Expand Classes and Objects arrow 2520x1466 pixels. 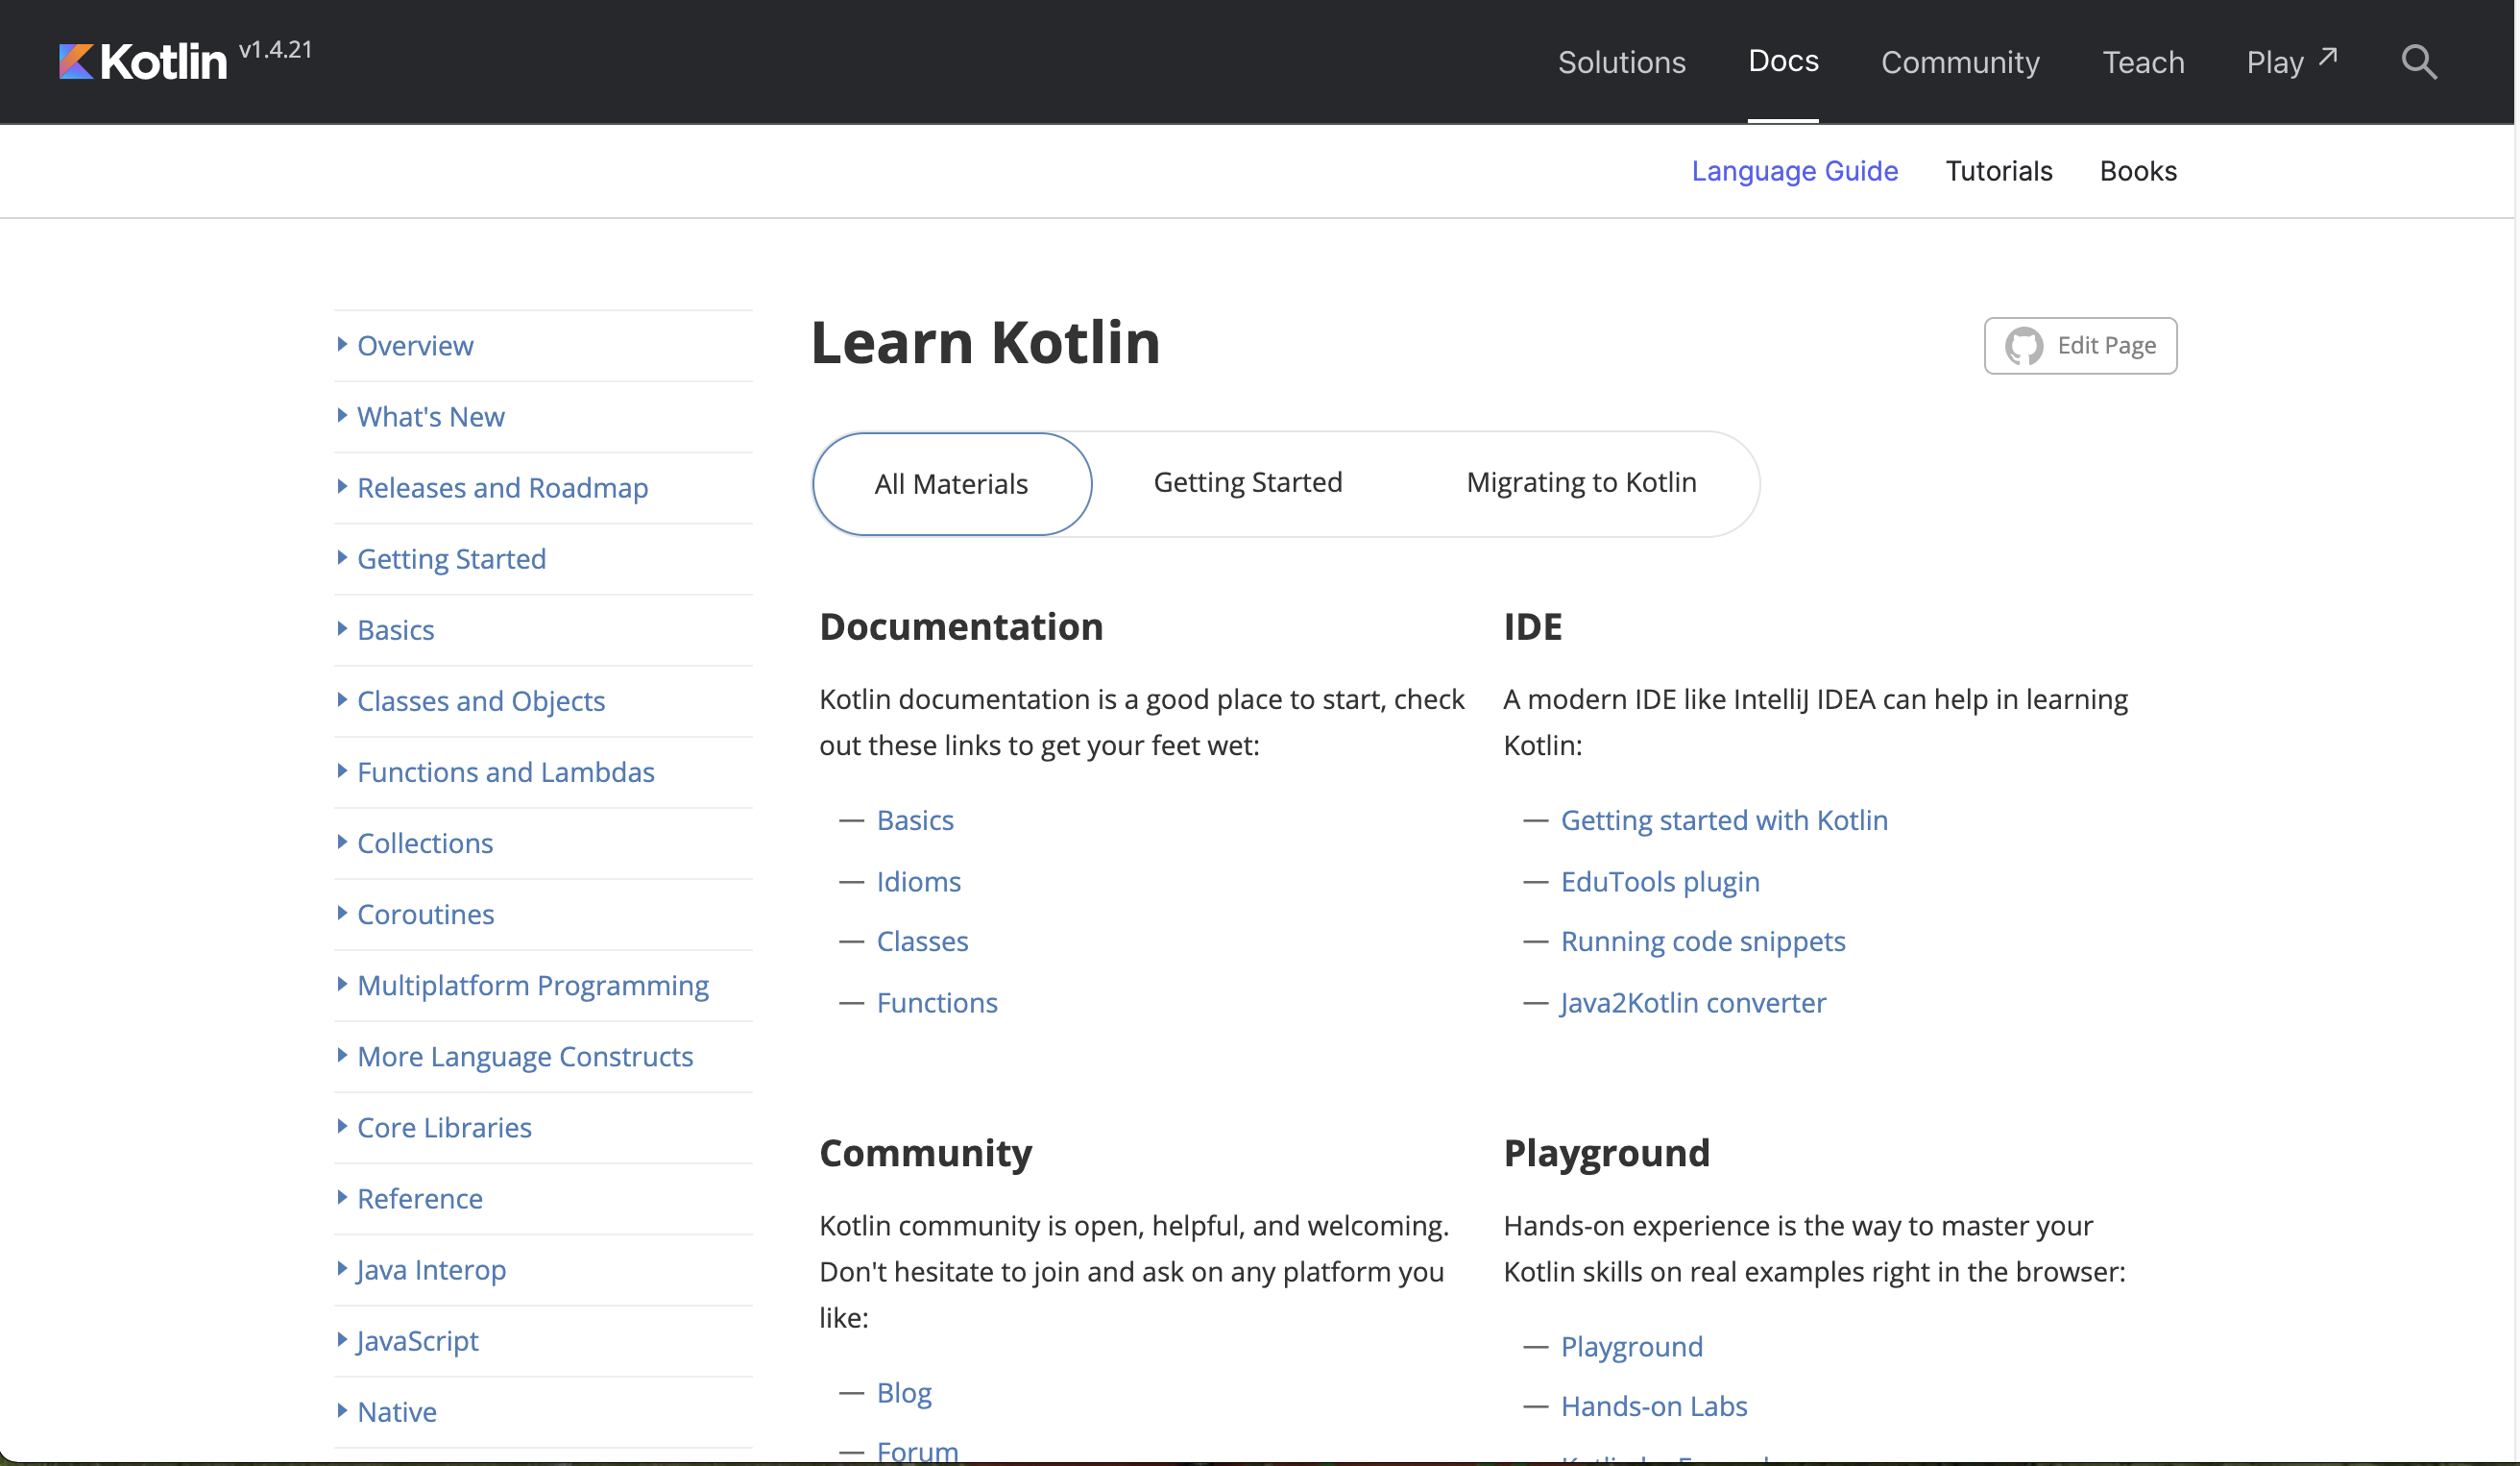[342, 700]
